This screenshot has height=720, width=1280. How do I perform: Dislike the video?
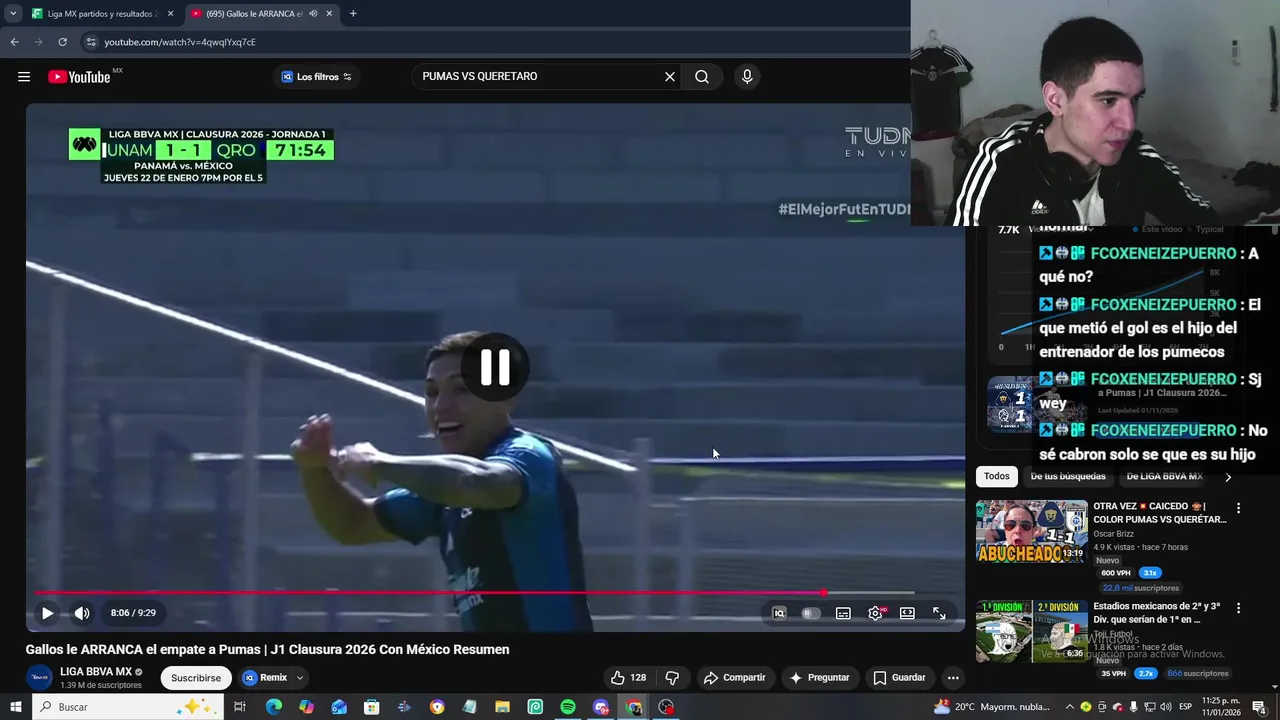672,678
